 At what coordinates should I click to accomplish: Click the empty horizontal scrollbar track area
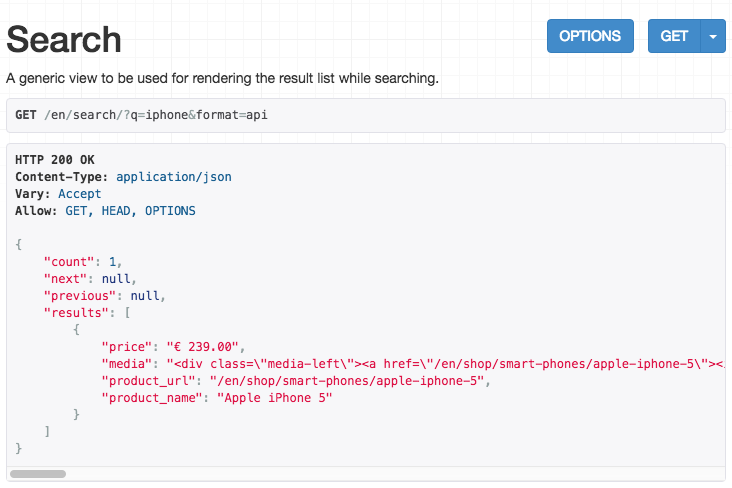point(395,474)
